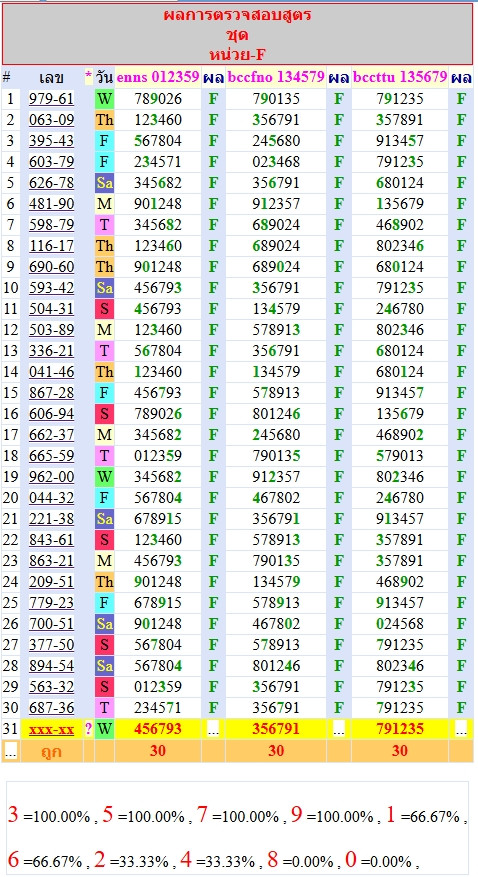Click the เลข column header

point(51,78)
